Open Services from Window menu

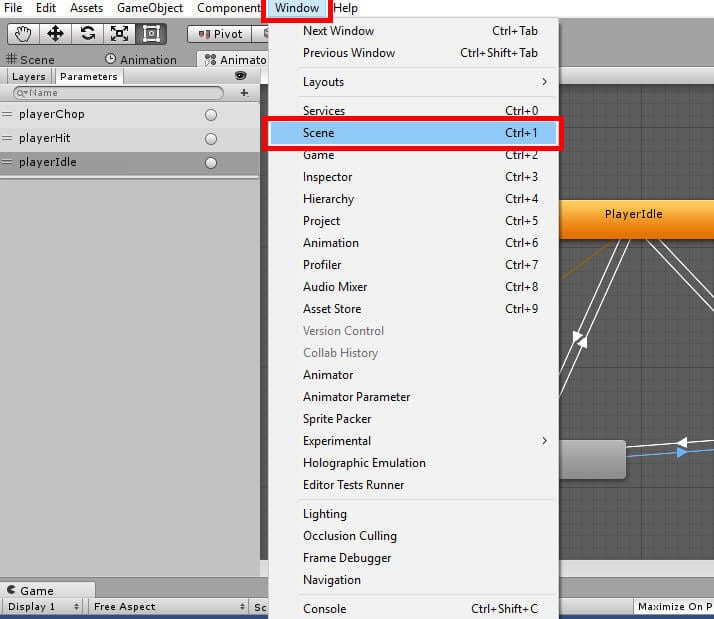[x=413, y=111]
